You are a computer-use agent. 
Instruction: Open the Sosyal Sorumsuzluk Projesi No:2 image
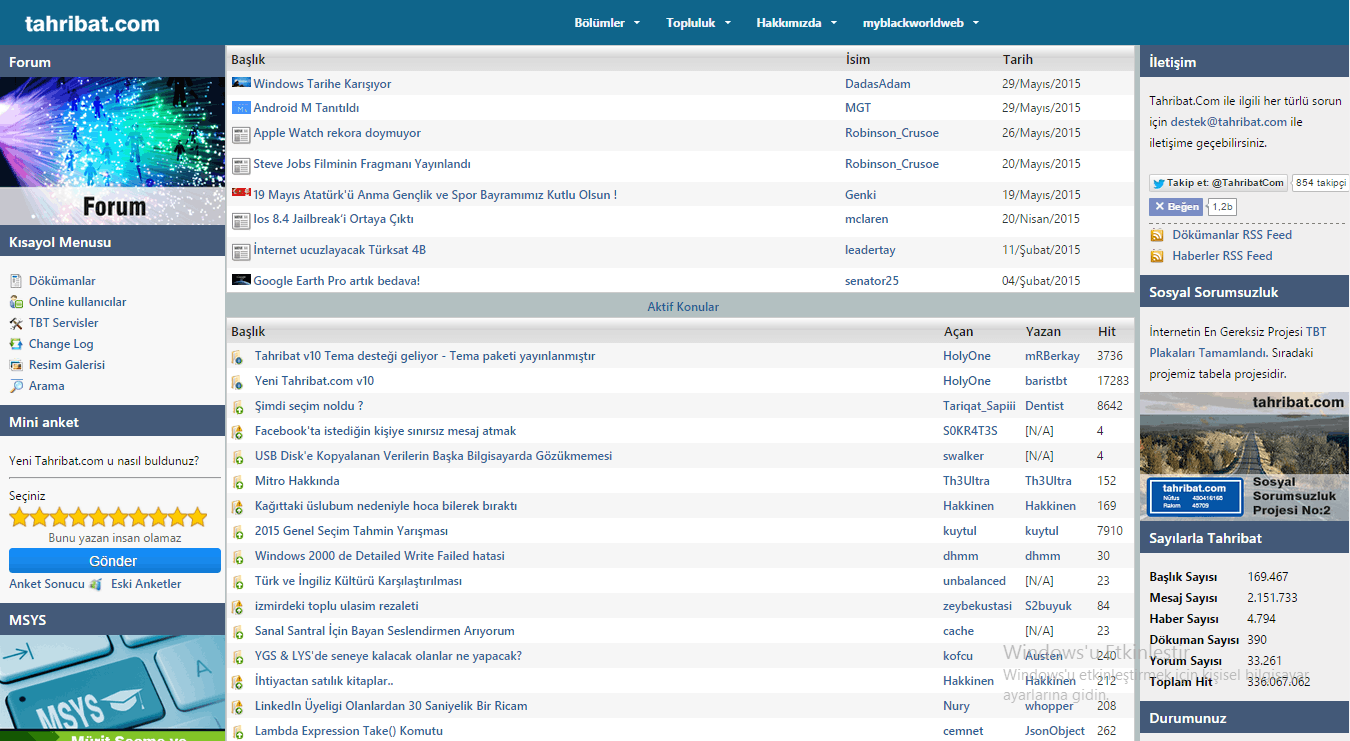pyautogui.click(x=1244, y=457)
